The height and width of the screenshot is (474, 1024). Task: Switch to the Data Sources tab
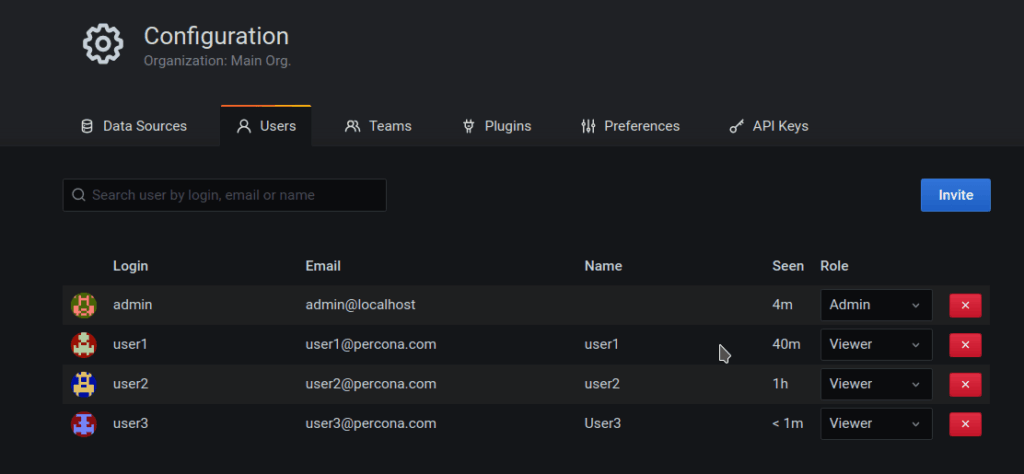coord(133,126)
